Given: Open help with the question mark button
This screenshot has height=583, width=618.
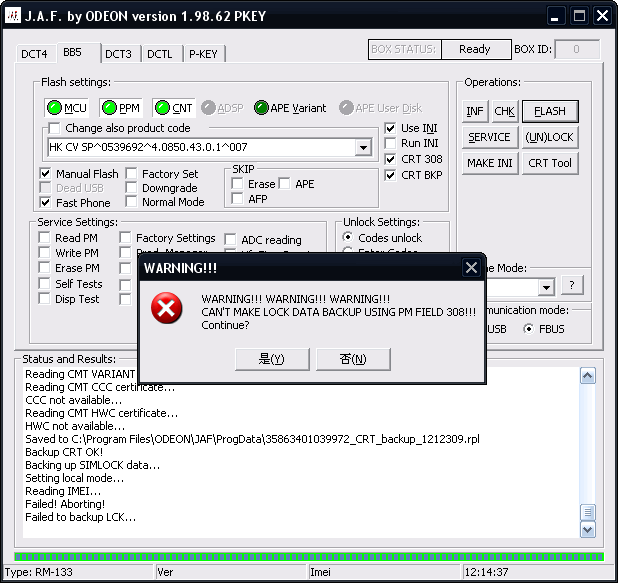Looking at the screenshot, I should click(x=572, y=285).
